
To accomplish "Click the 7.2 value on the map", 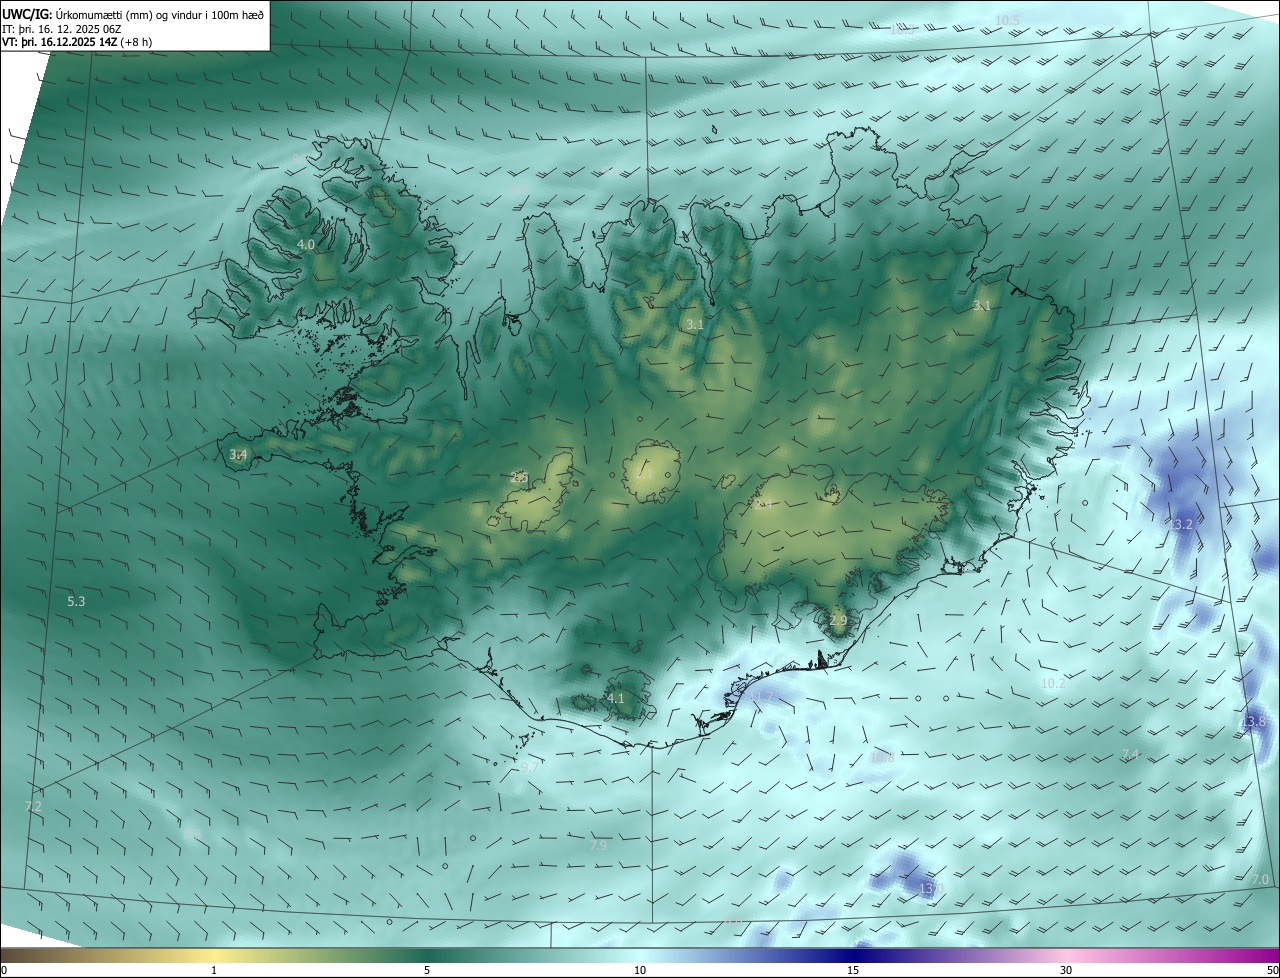I will (33, 806).
